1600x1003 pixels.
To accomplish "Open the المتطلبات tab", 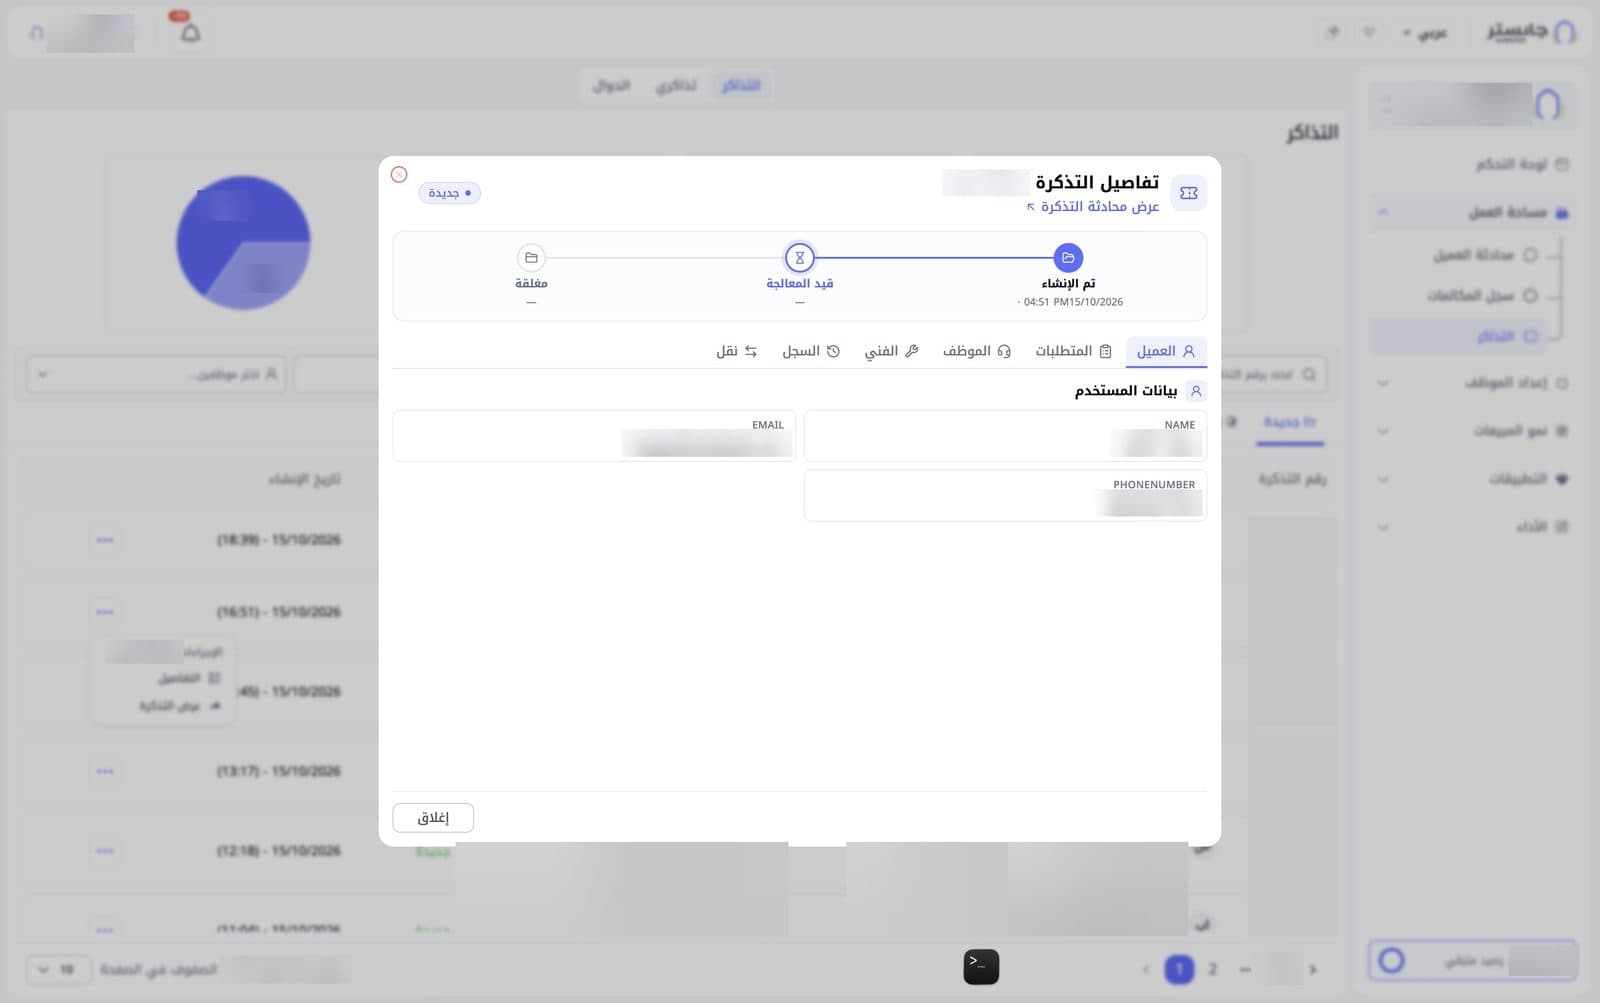I will (1073, 351).
